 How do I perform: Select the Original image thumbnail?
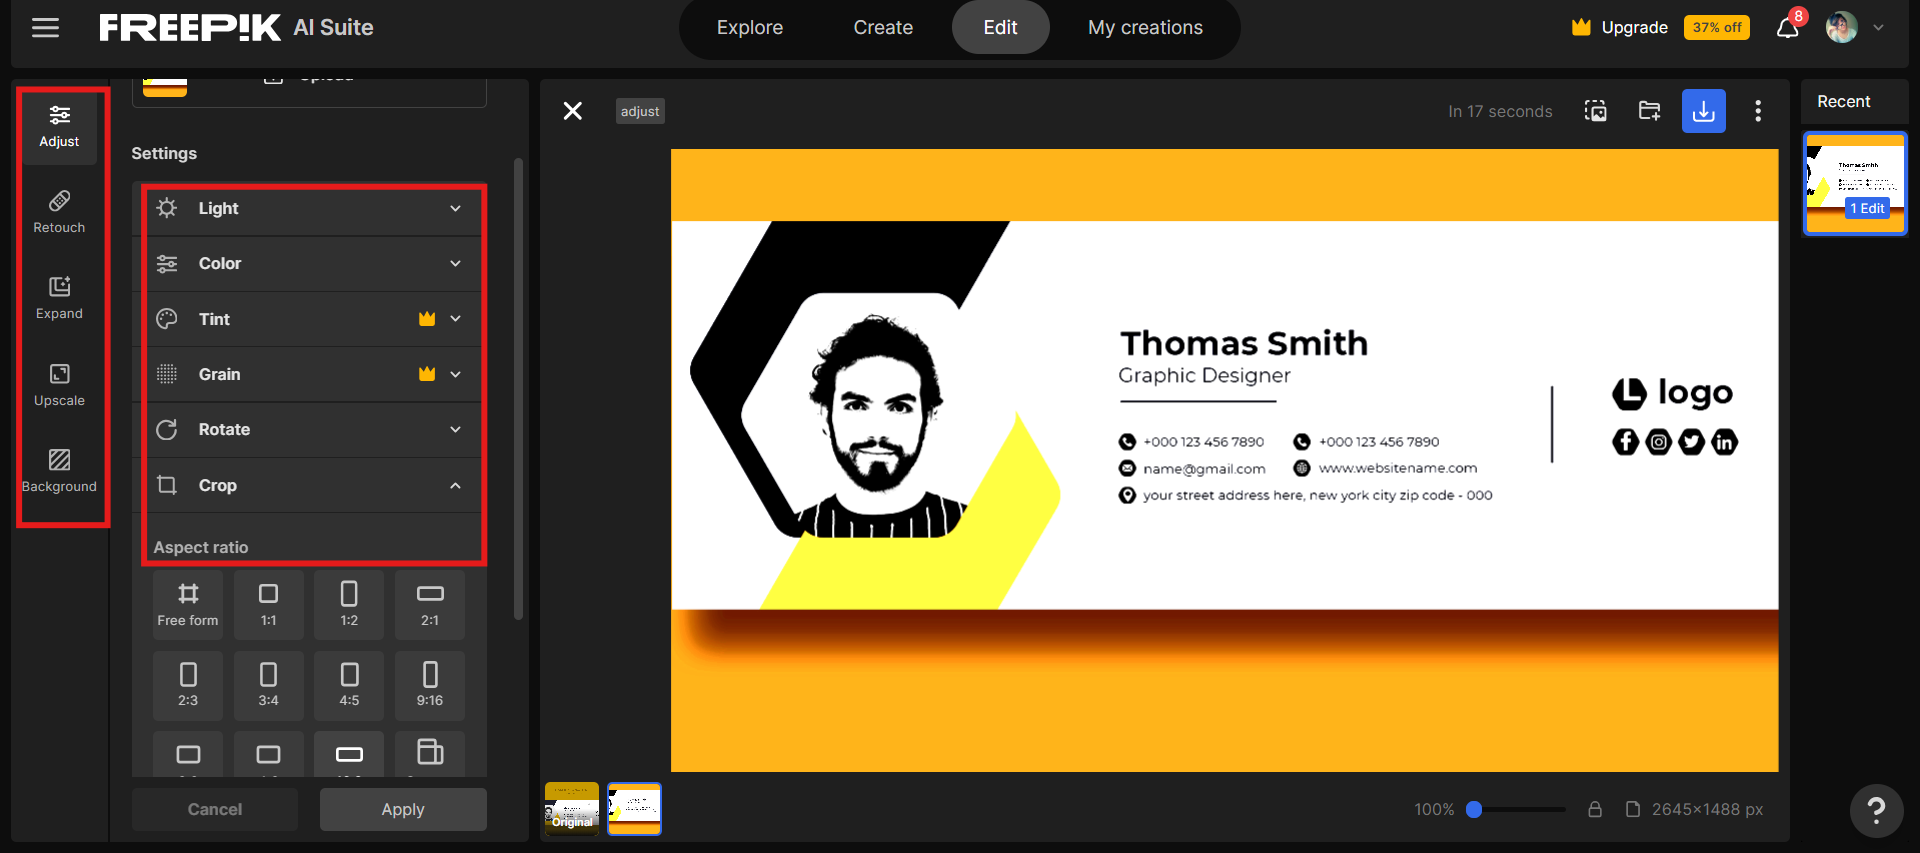pyautogui.click(x=572, y=808)
